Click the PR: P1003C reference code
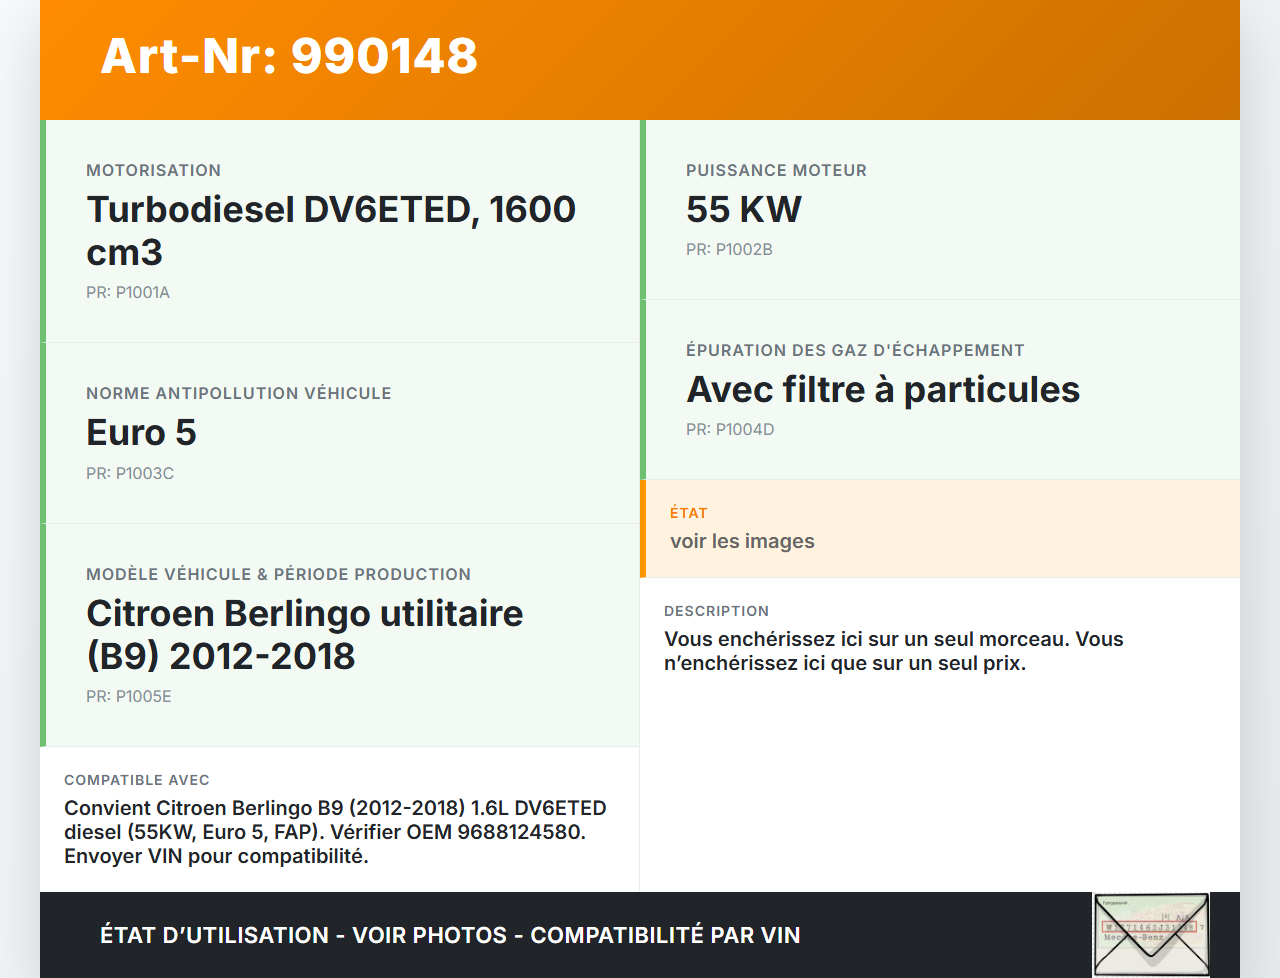 click(130, 473)
